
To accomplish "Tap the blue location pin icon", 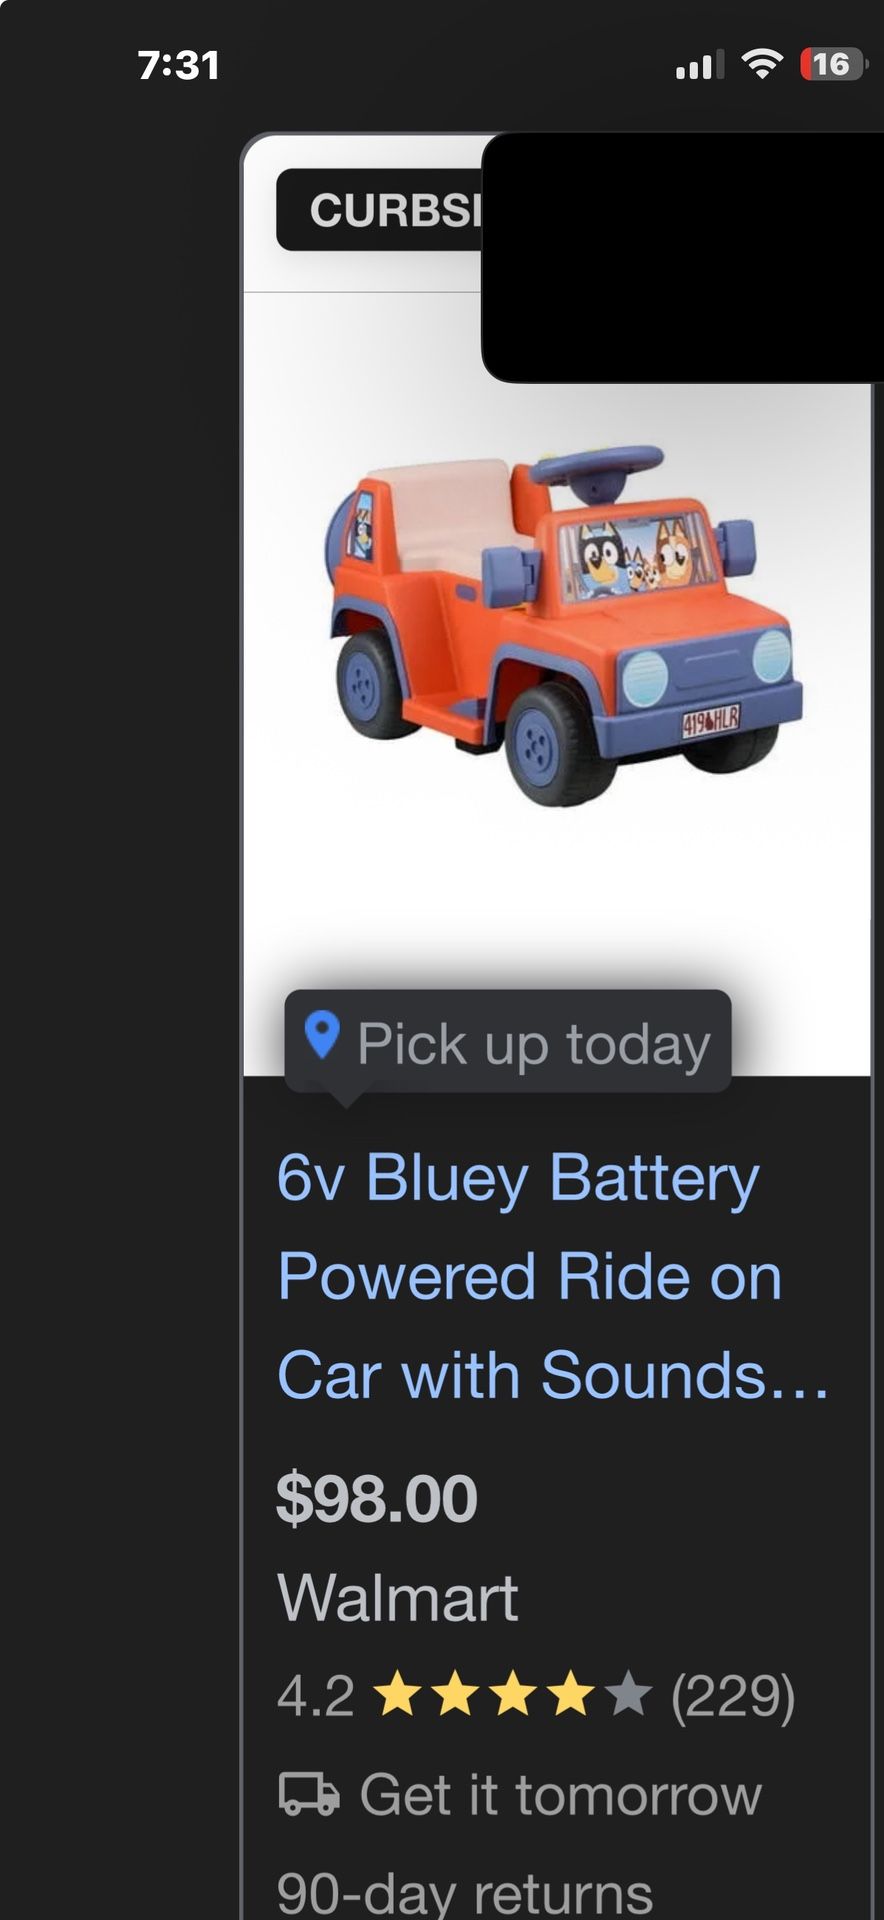I will [x=321, y=1036].
